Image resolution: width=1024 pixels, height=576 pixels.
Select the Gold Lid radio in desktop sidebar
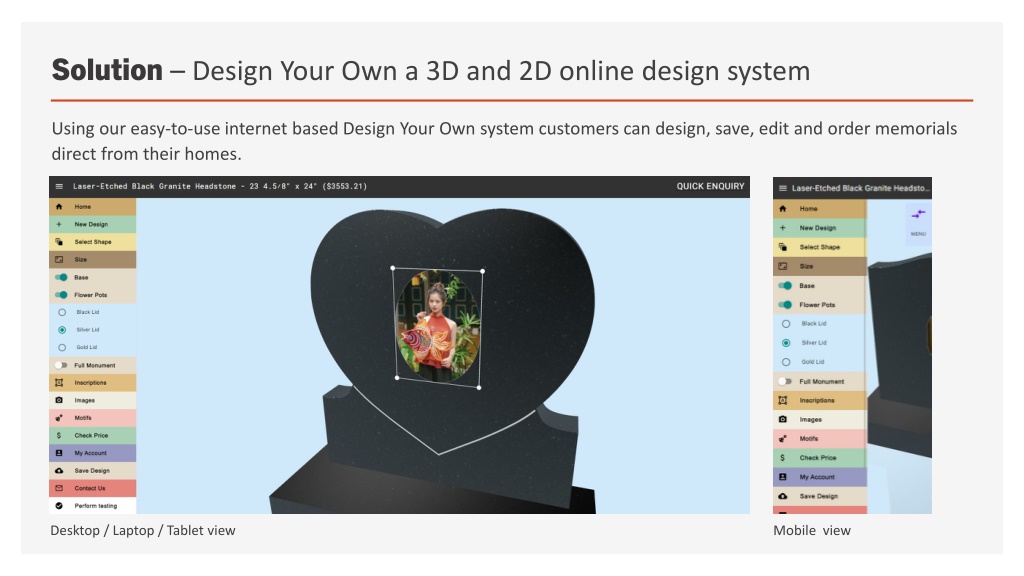click(62, 347)
